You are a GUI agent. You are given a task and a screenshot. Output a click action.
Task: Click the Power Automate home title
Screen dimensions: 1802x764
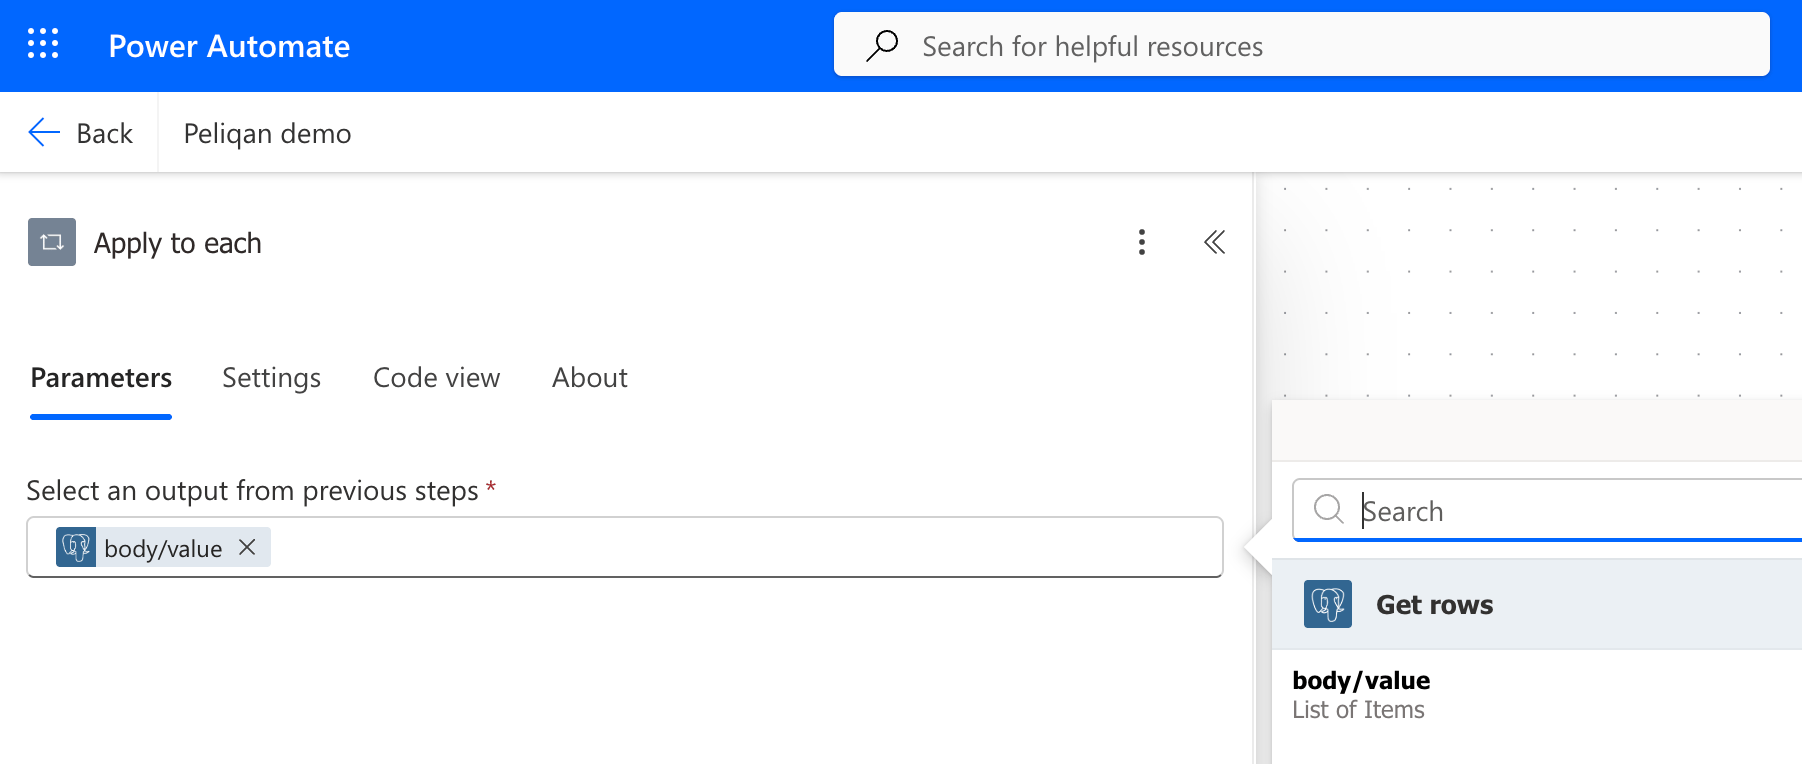click(229, 46)
